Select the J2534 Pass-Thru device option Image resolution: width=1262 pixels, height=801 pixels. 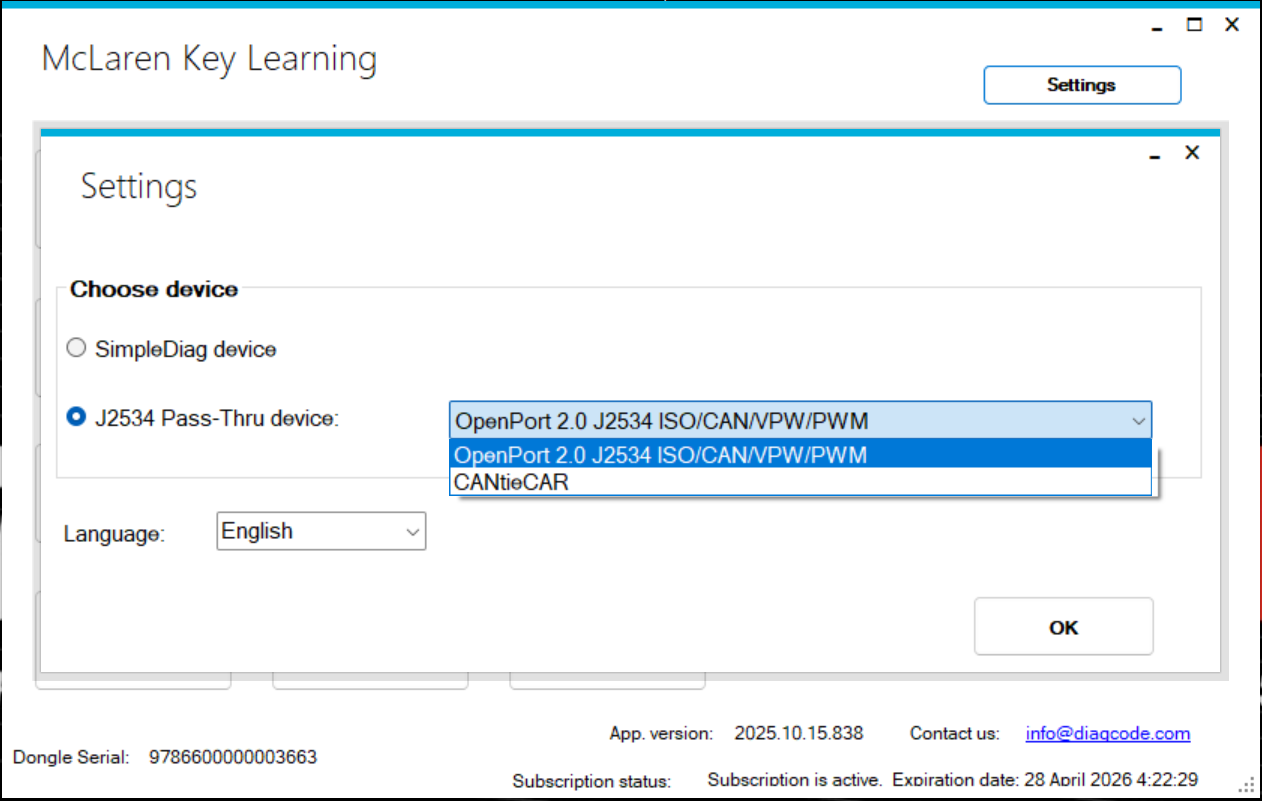point(76,418)
